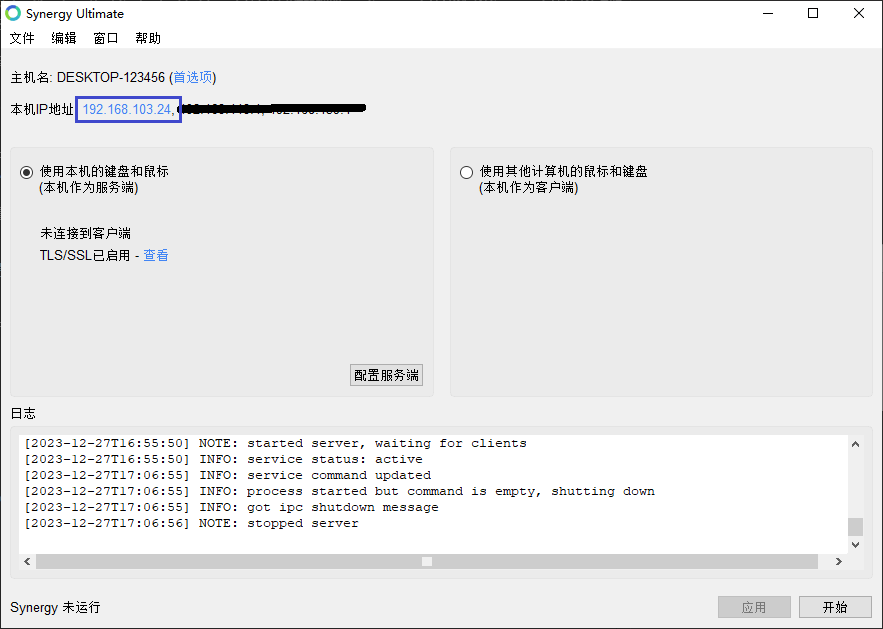Open the 首选项 link beside hostname
This screenshot has width=883, height=629.
(193, 77)
